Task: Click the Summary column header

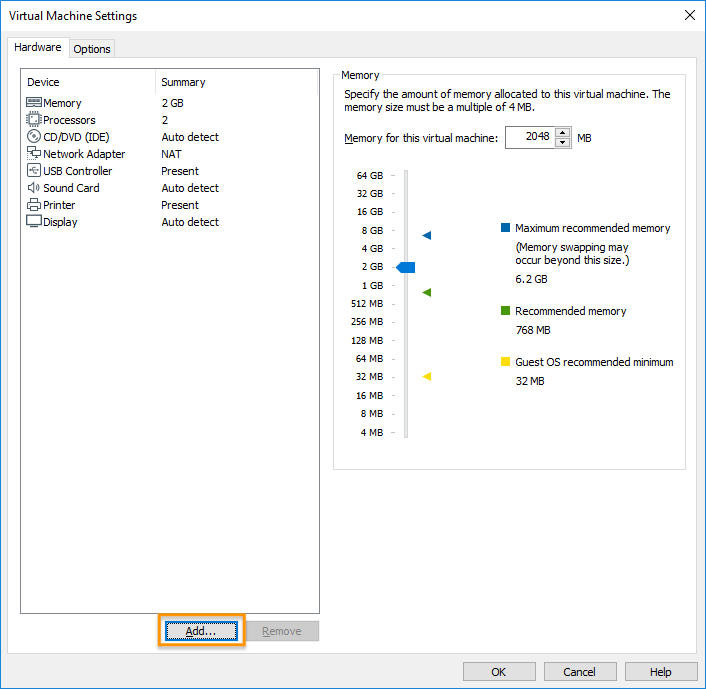Action: pos(183,82)
